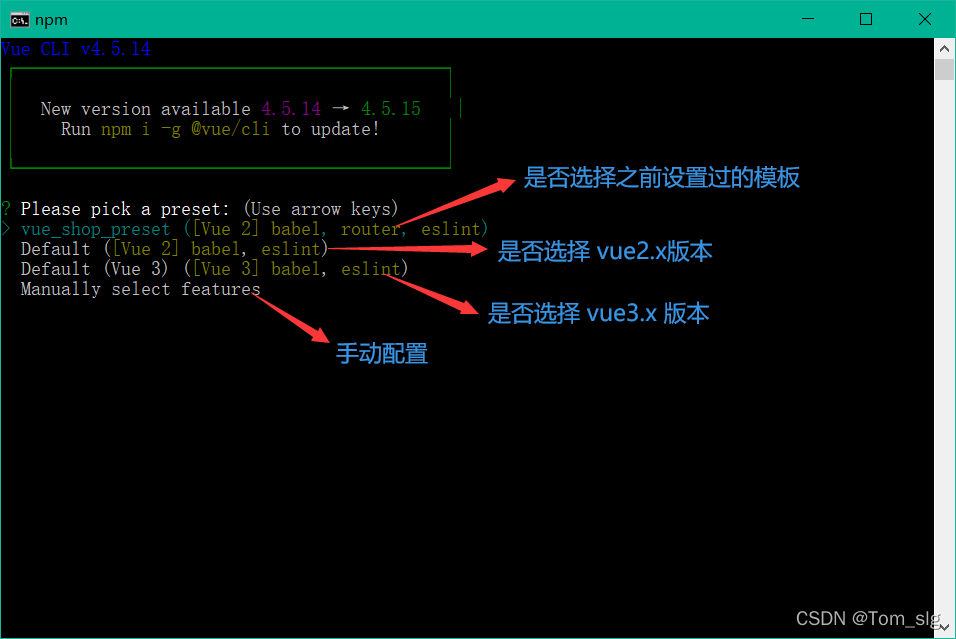Click the selection caret before vue_shop_preset

tap(6, 229)
